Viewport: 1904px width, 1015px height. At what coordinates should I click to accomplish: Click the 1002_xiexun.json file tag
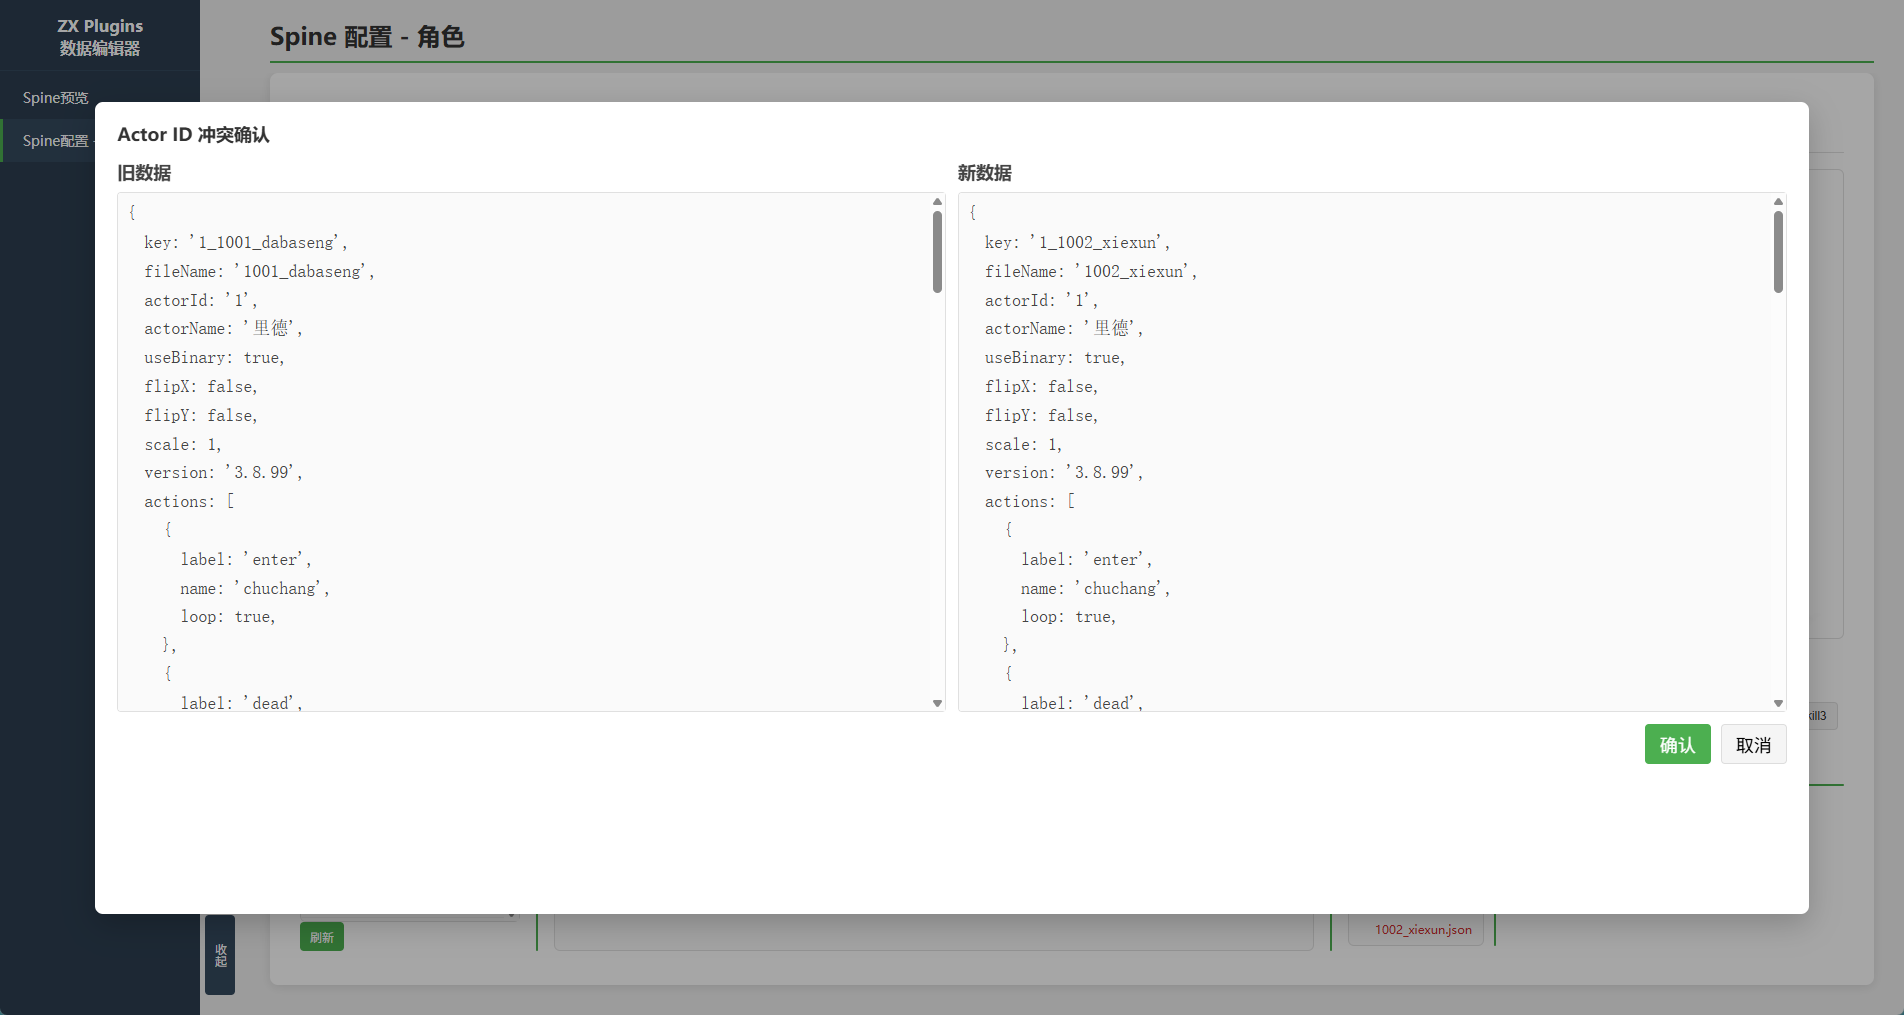(x=1423, y=929)
